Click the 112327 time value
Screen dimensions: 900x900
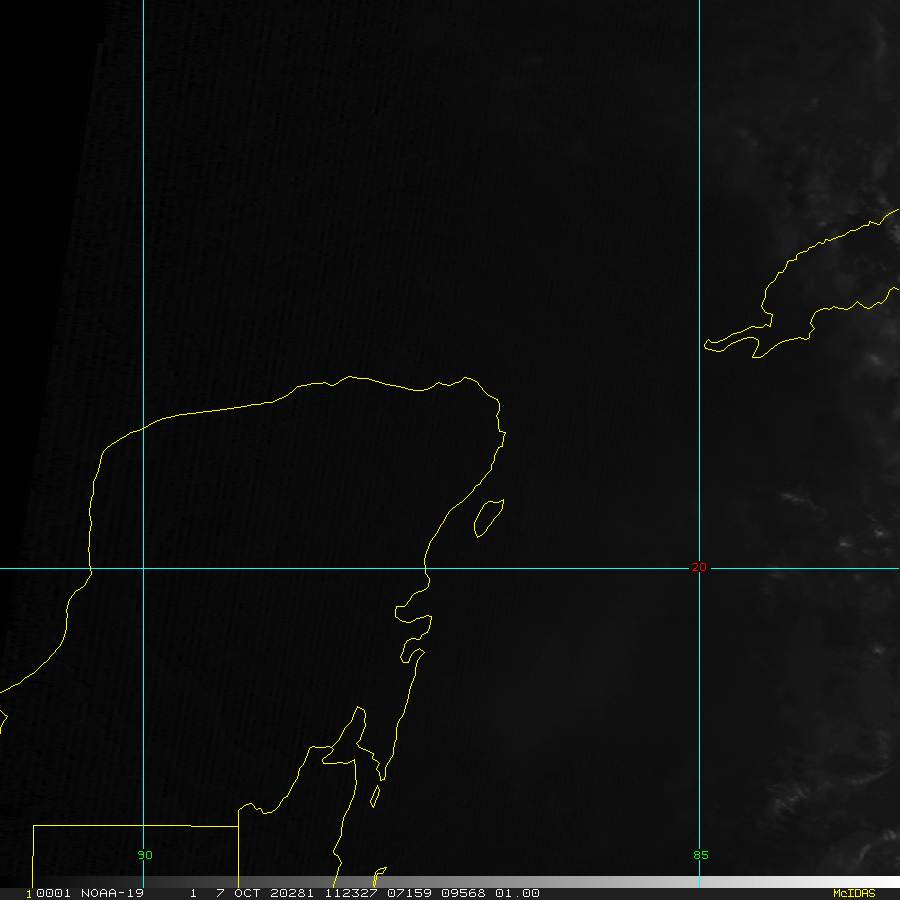351,893
